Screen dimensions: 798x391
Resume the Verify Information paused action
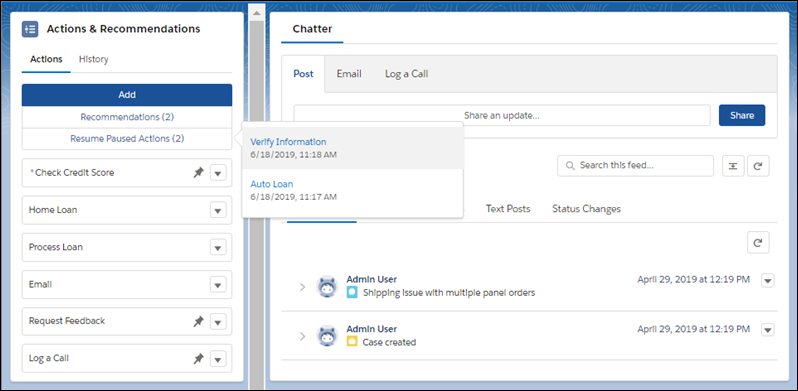click(288, 142)
